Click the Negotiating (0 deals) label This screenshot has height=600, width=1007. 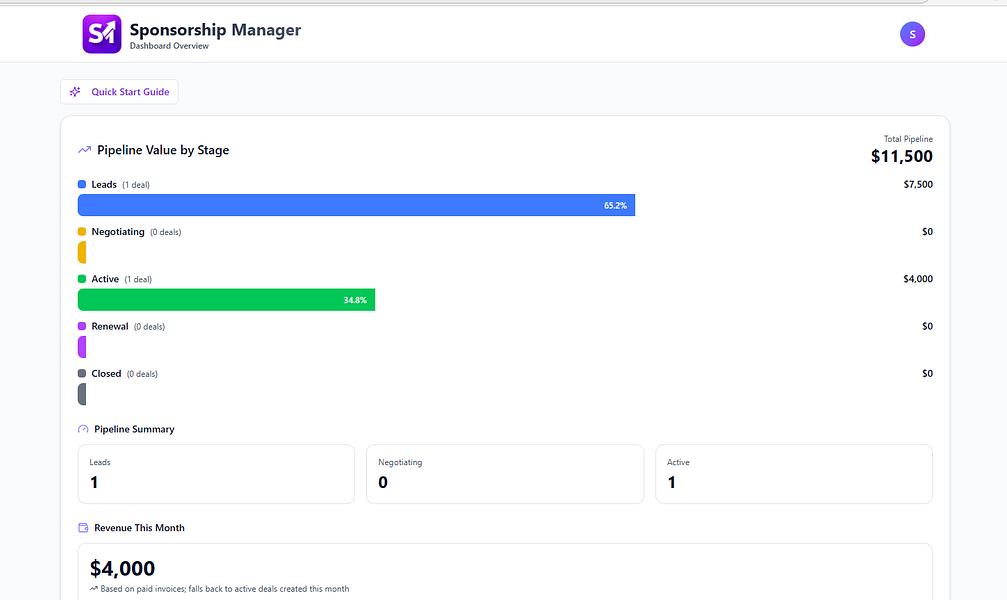[x=136, y=232]
